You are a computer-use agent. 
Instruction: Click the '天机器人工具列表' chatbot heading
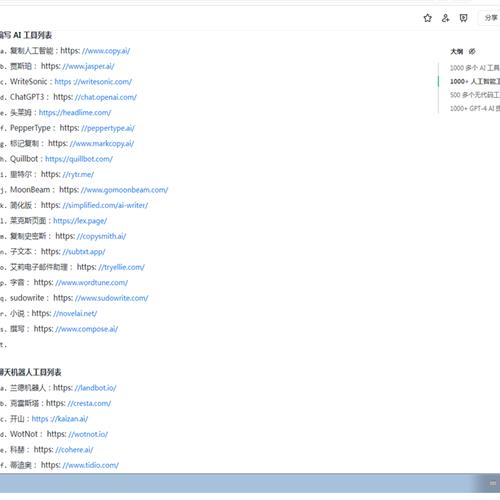(x=32, y=372)
